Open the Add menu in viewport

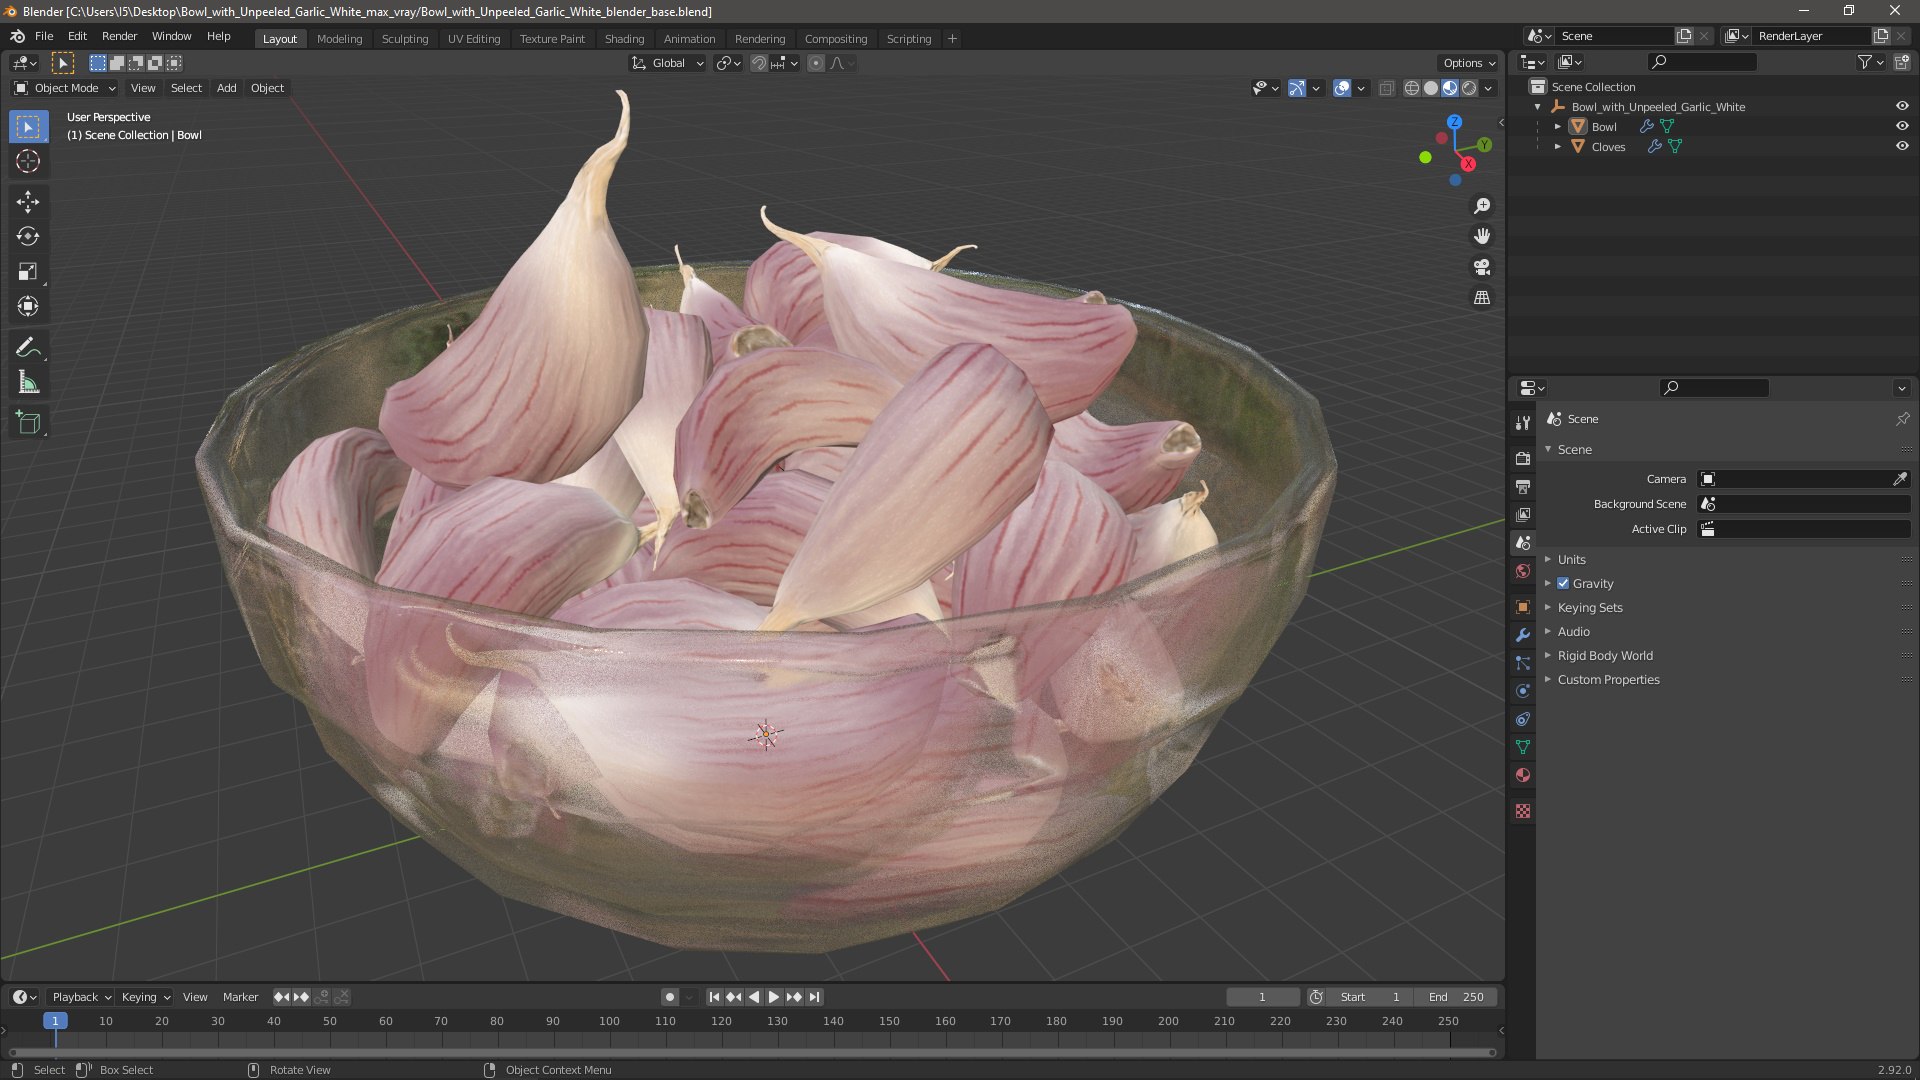point(227,88)
